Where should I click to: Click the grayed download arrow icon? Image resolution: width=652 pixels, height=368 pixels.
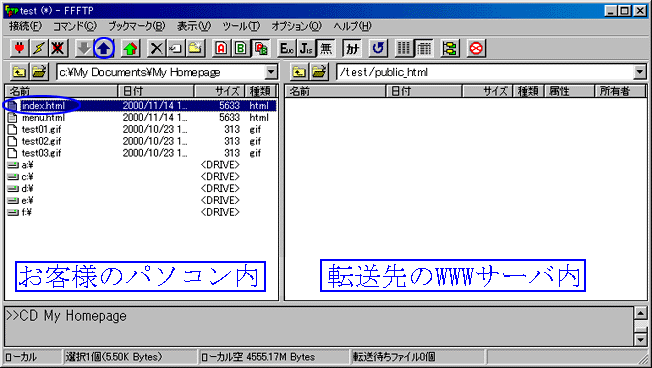[84, 49]
